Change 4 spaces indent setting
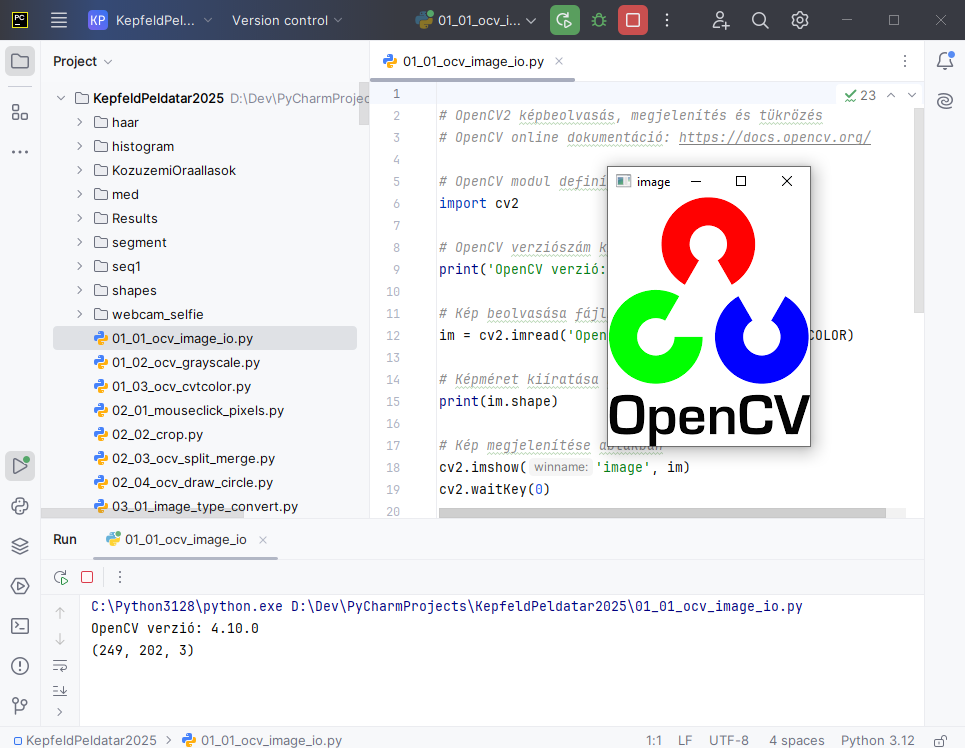 796,741
